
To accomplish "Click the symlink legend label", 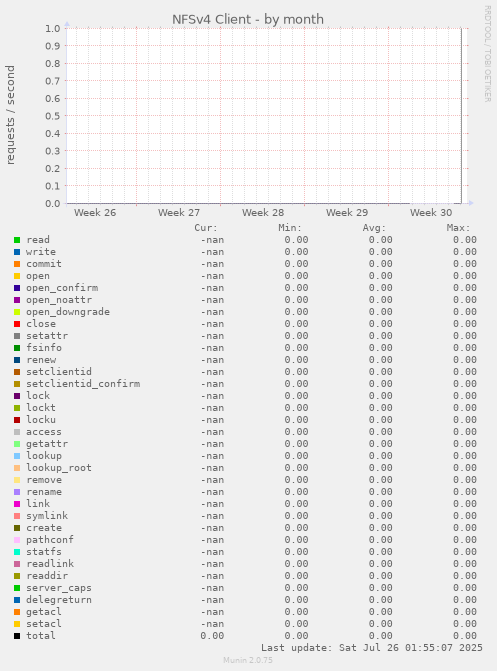I will tap(47, 516).
